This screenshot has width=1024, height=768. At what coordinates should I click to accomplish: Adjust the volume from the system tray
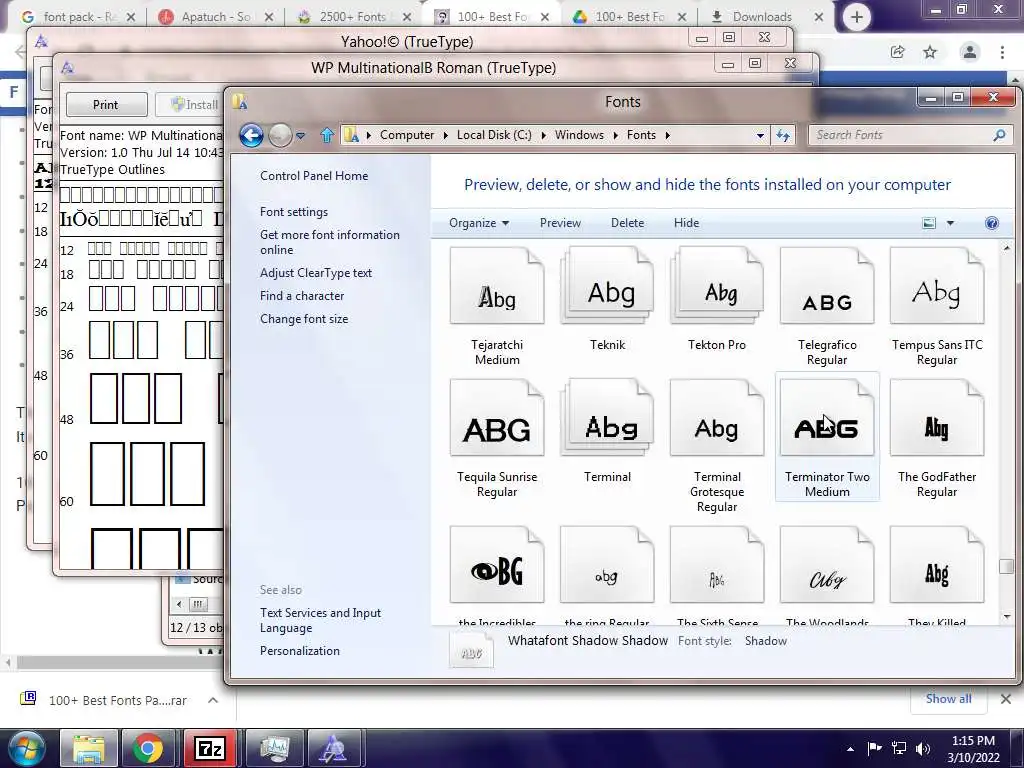(923, 748)
